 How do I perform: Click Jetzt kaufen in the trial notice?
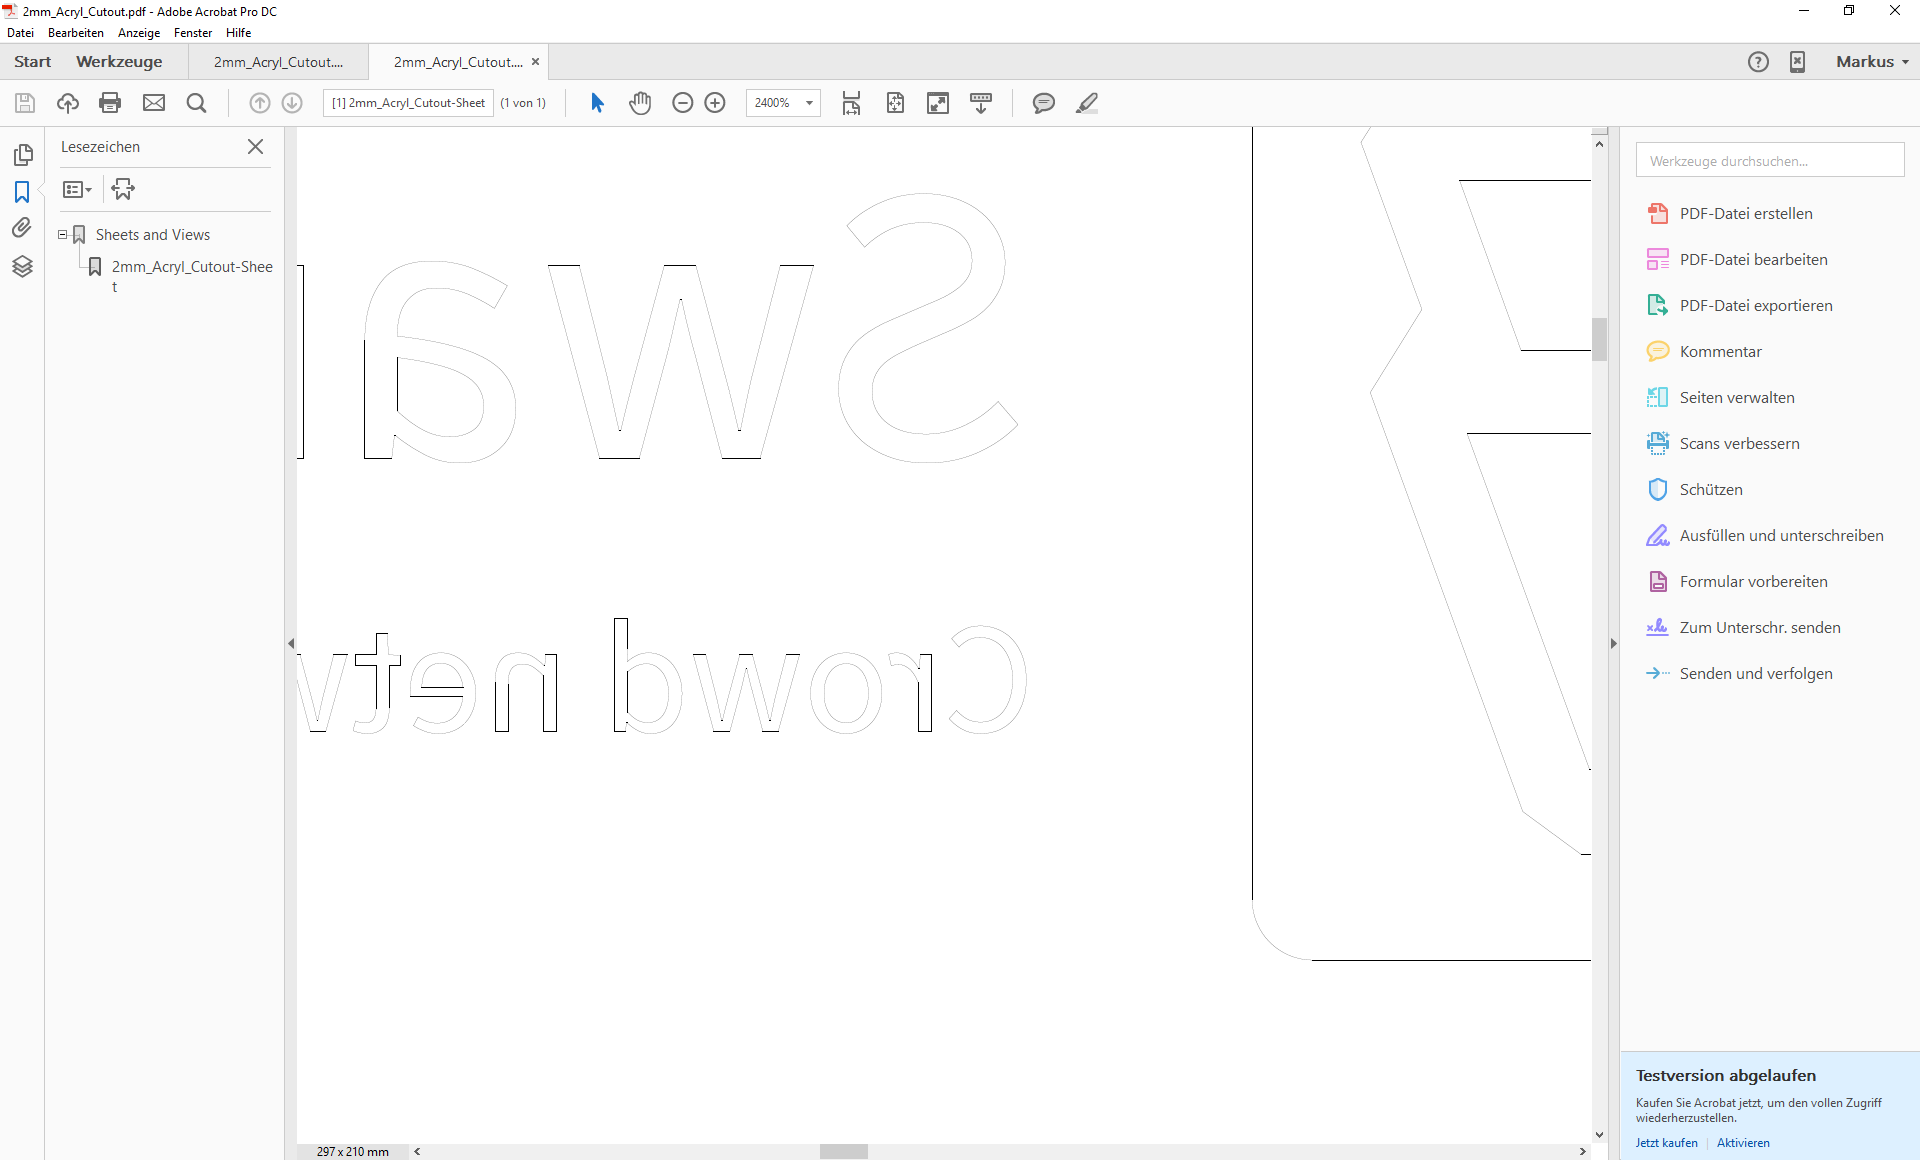[x=1666, y=1142]
